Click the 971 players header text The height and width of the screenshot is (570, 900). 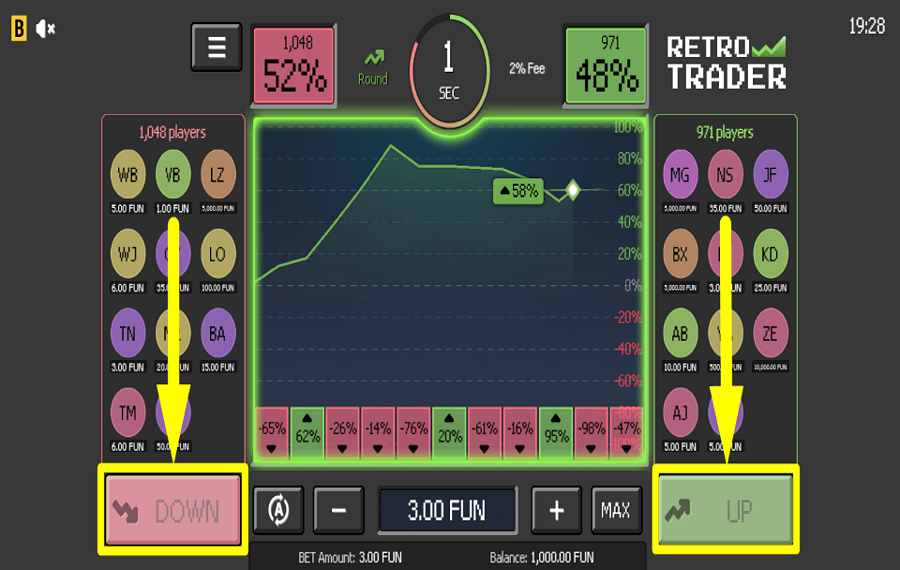click(725, 133)
